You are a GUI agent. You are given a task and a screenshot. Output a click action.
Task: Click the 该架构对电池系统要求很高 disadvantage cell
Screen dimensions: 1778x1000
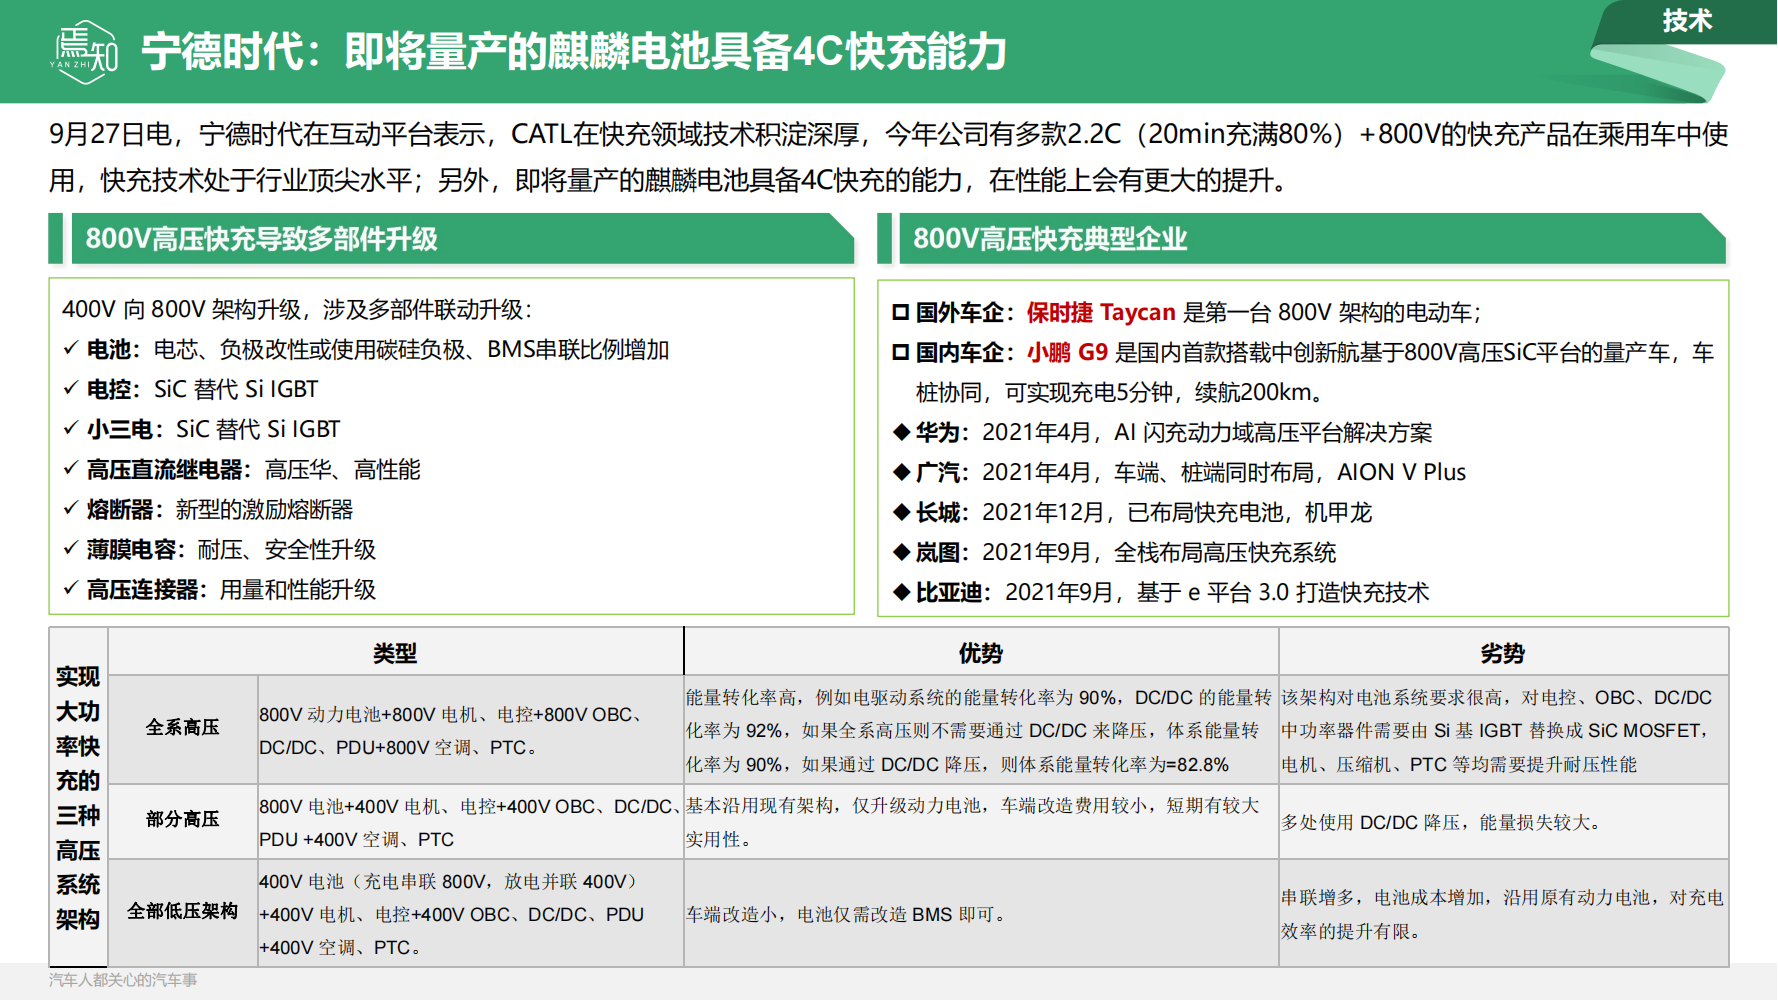1503,731
